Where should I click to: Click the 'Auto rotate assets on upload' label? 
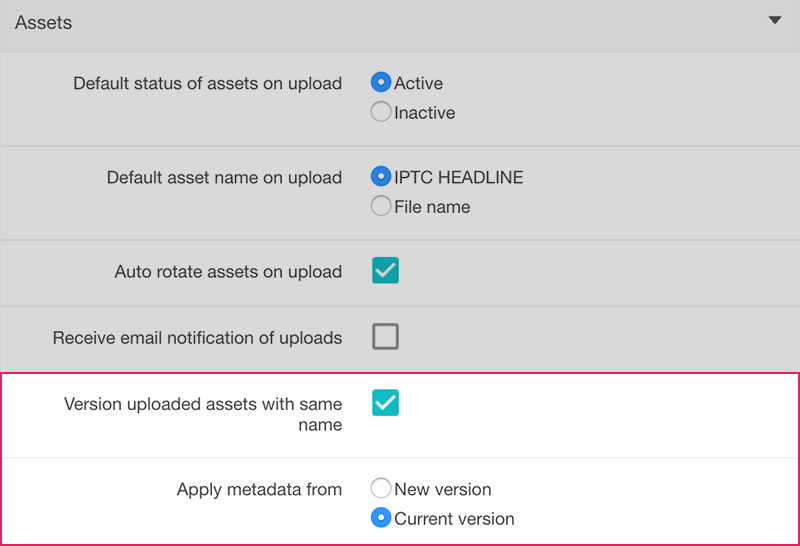coord(228,271)
